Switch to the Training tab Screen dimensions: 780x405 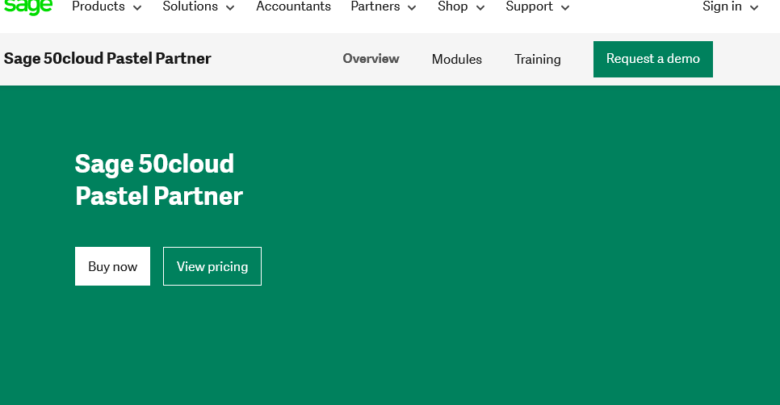pyautogui.click(x=538, y=59)
